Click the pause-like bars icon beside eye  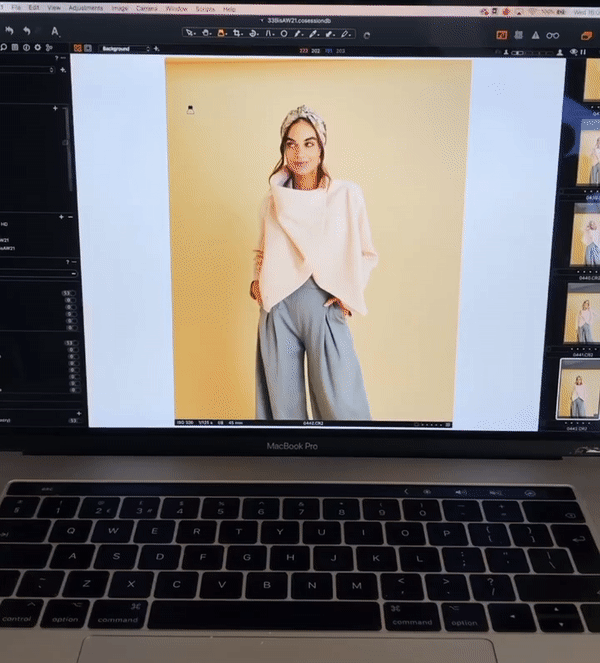584,52
